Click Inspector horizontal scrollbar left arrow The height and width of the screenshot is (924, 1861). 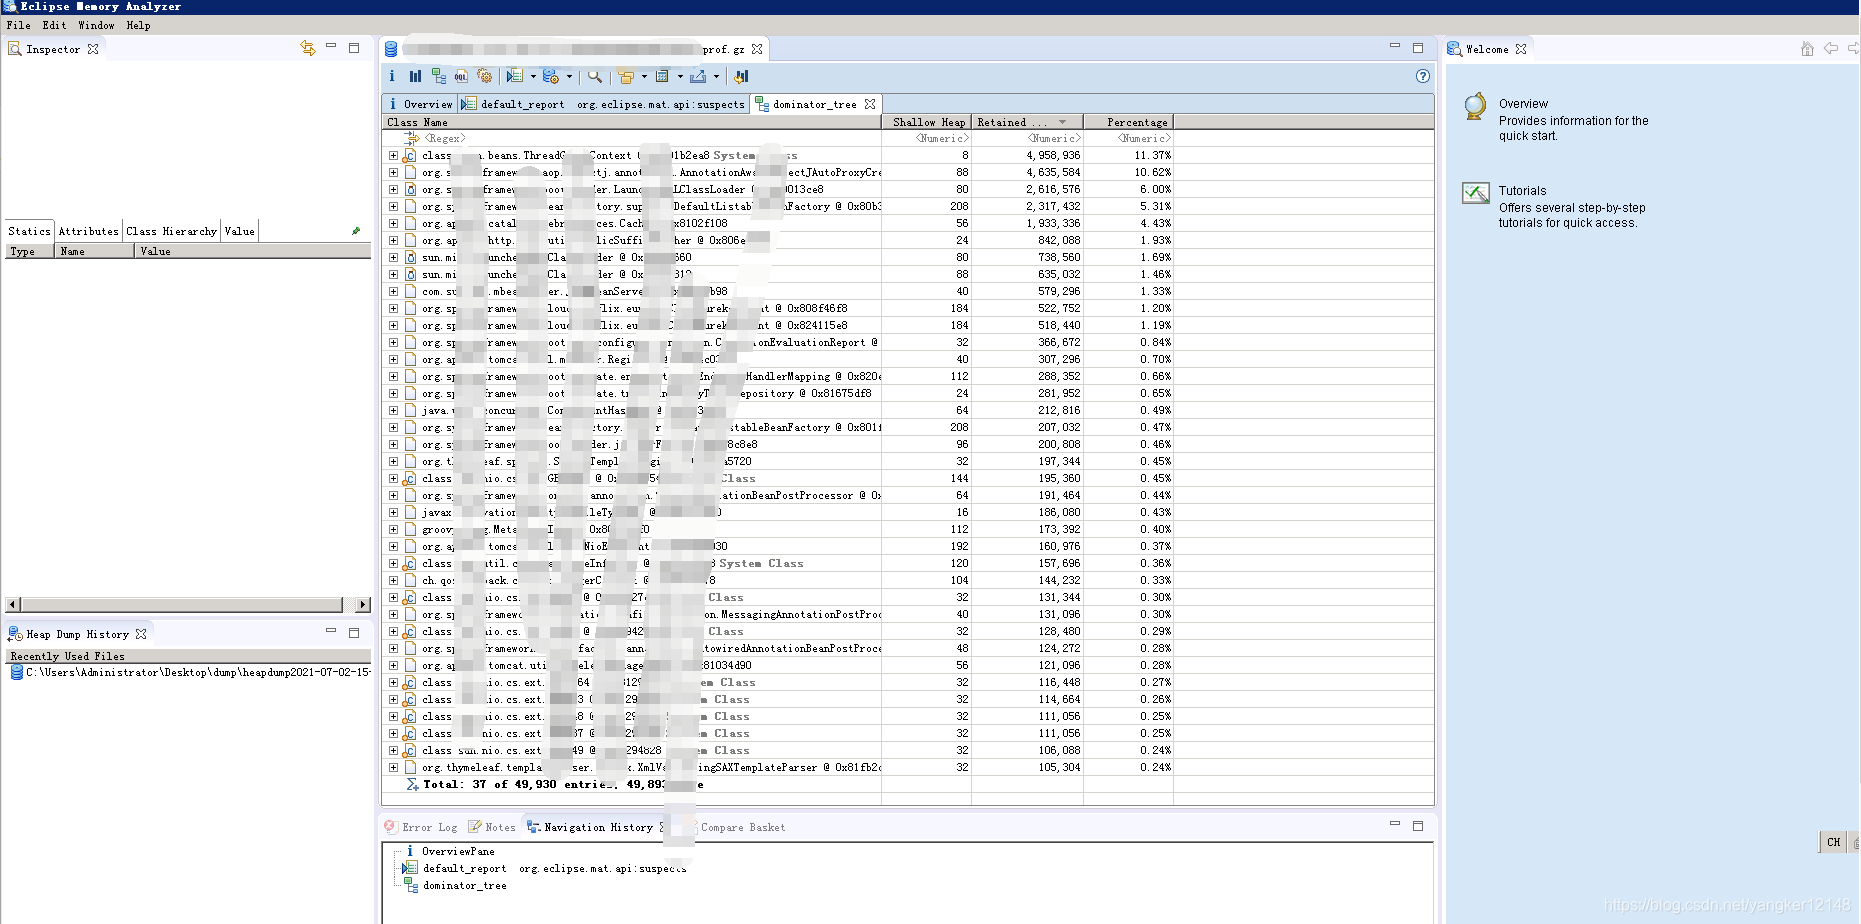click(x=12, y=604)
